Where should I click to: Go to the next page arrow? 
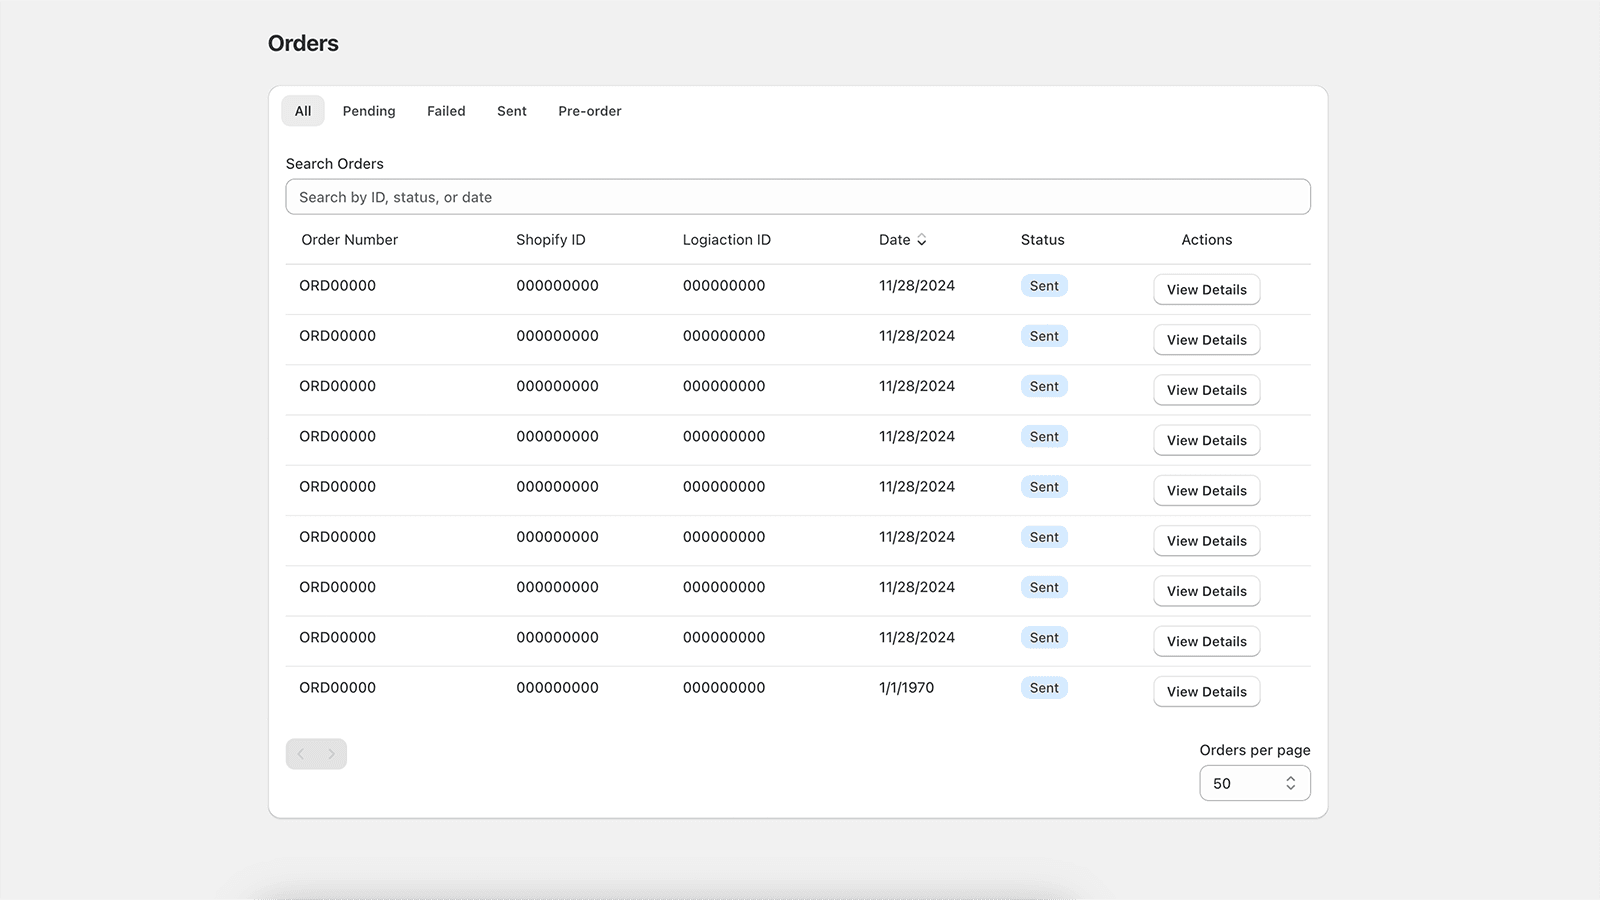pyautogui.click(x=332, y=754)
